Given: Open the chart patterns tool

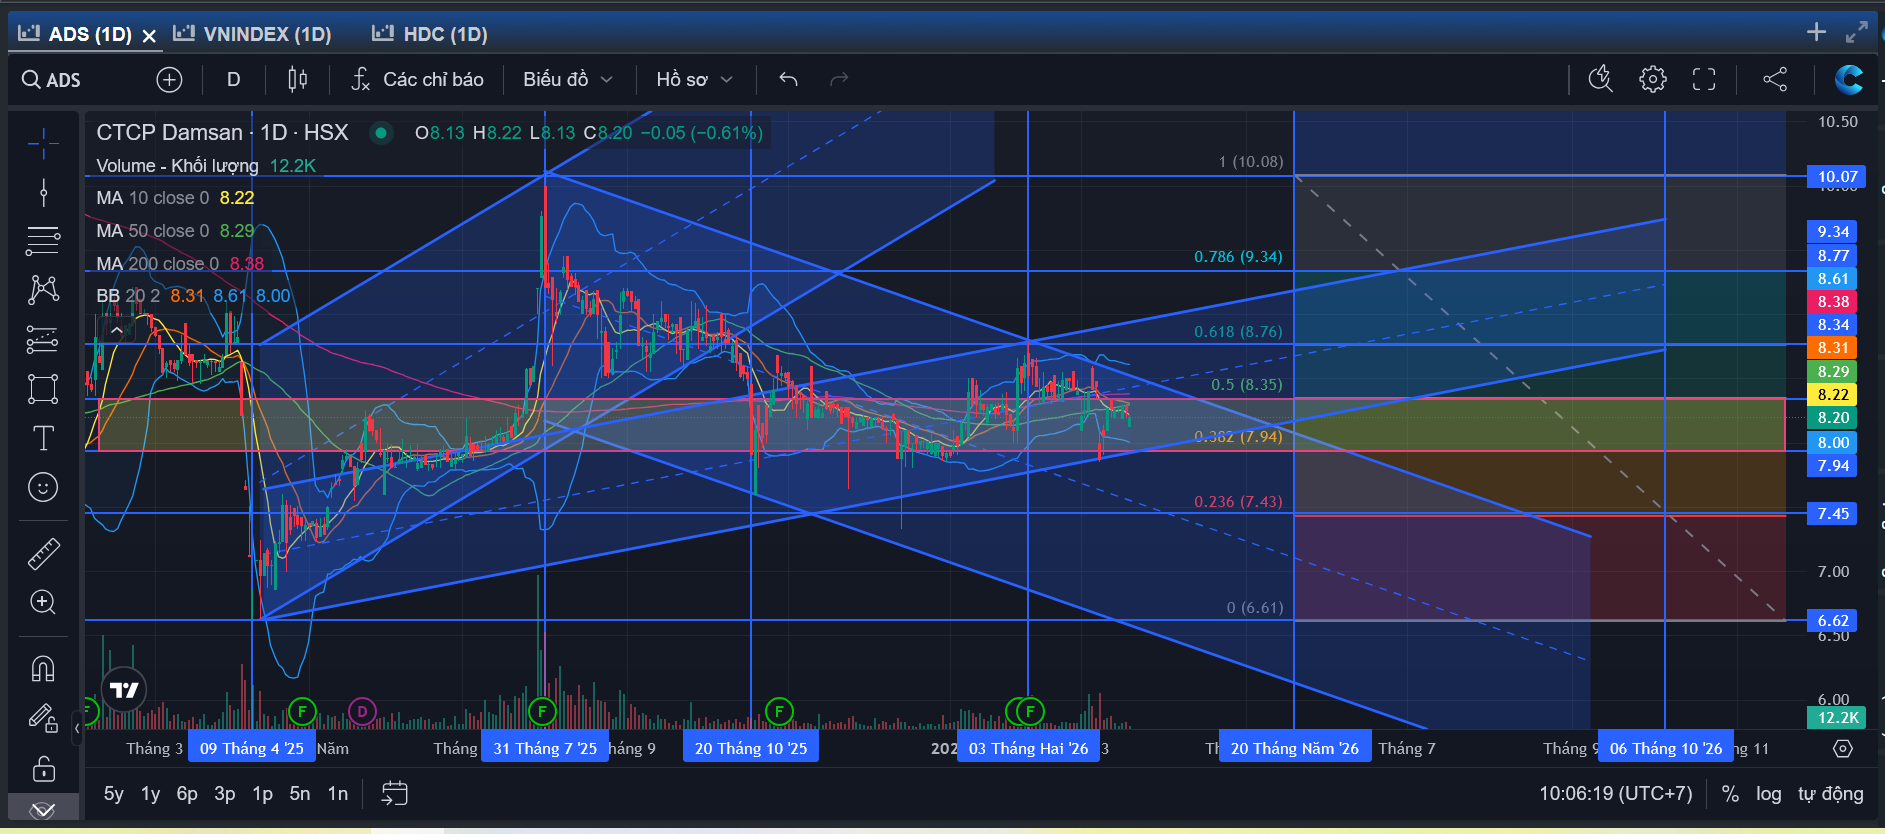Looking at the screenshot, I should [x=43, y=290].
